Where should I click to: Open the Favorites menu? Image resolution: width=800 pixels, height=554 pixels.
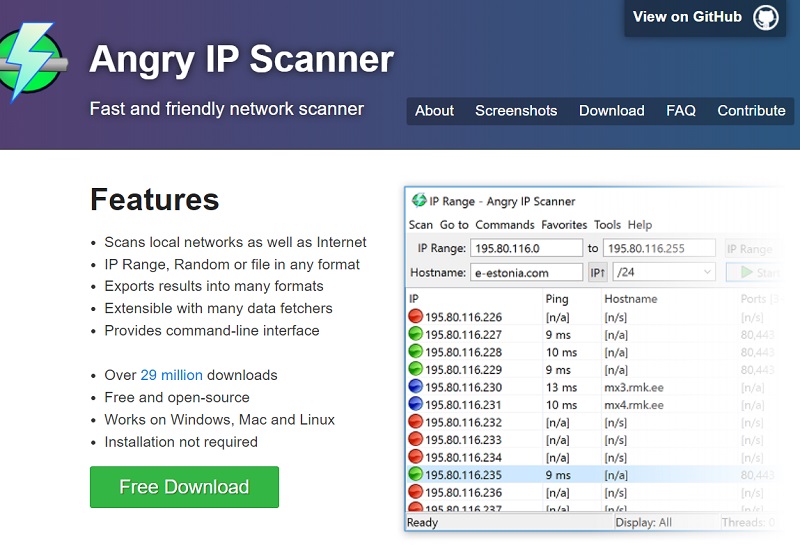pos(564,225)
